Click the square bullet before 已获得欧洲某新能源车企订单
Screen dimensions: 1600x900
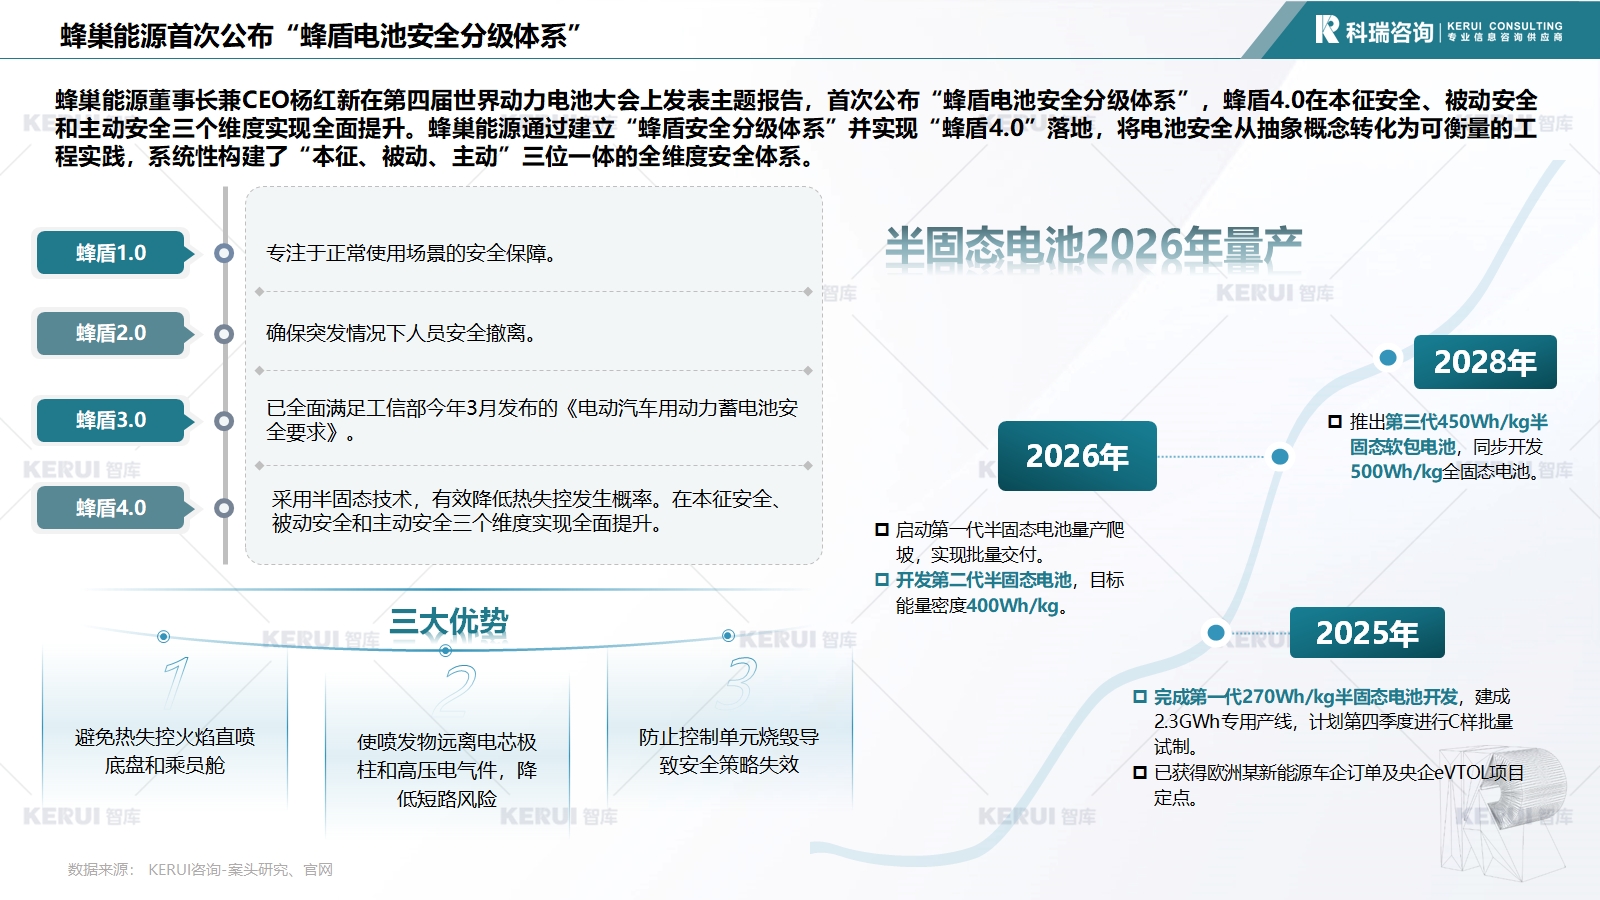1140,773
